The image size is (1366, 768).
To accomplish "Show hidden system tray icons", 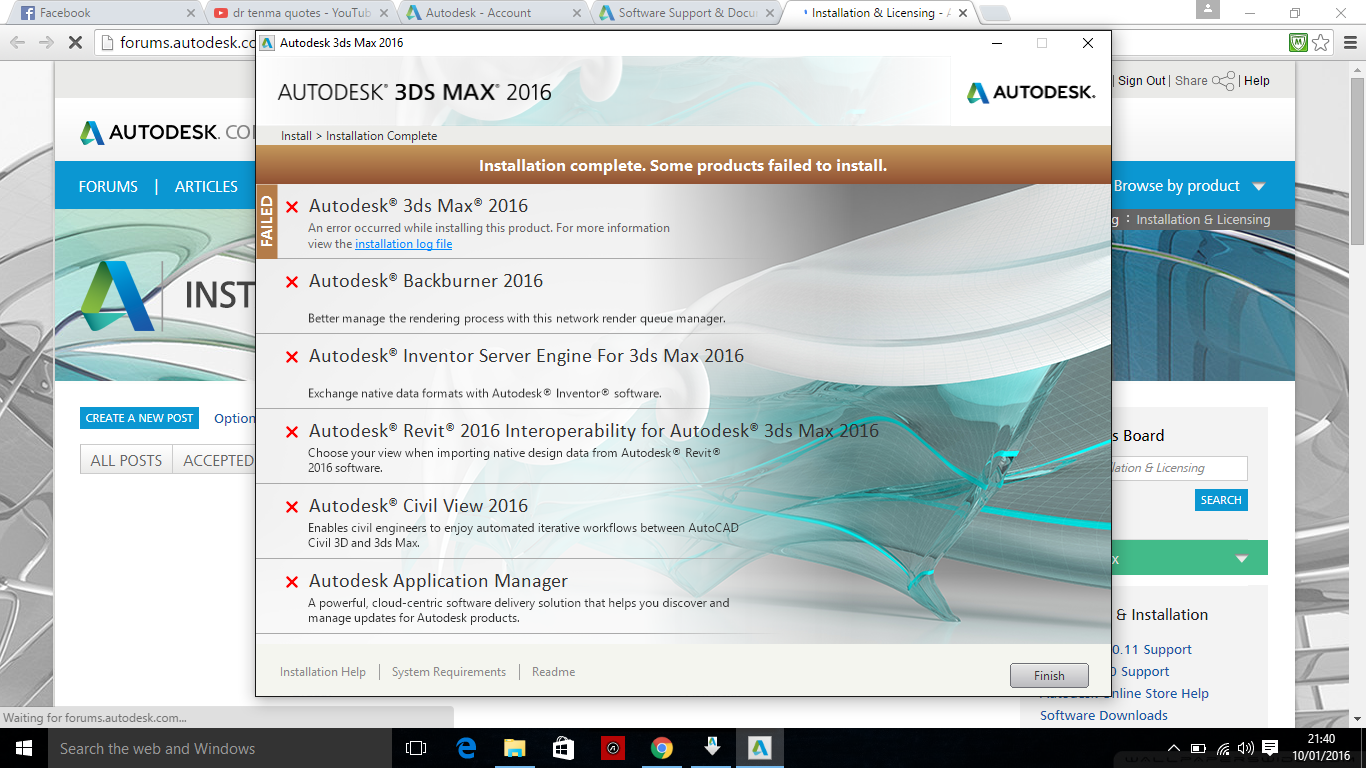I will (x=1175, y=748).
